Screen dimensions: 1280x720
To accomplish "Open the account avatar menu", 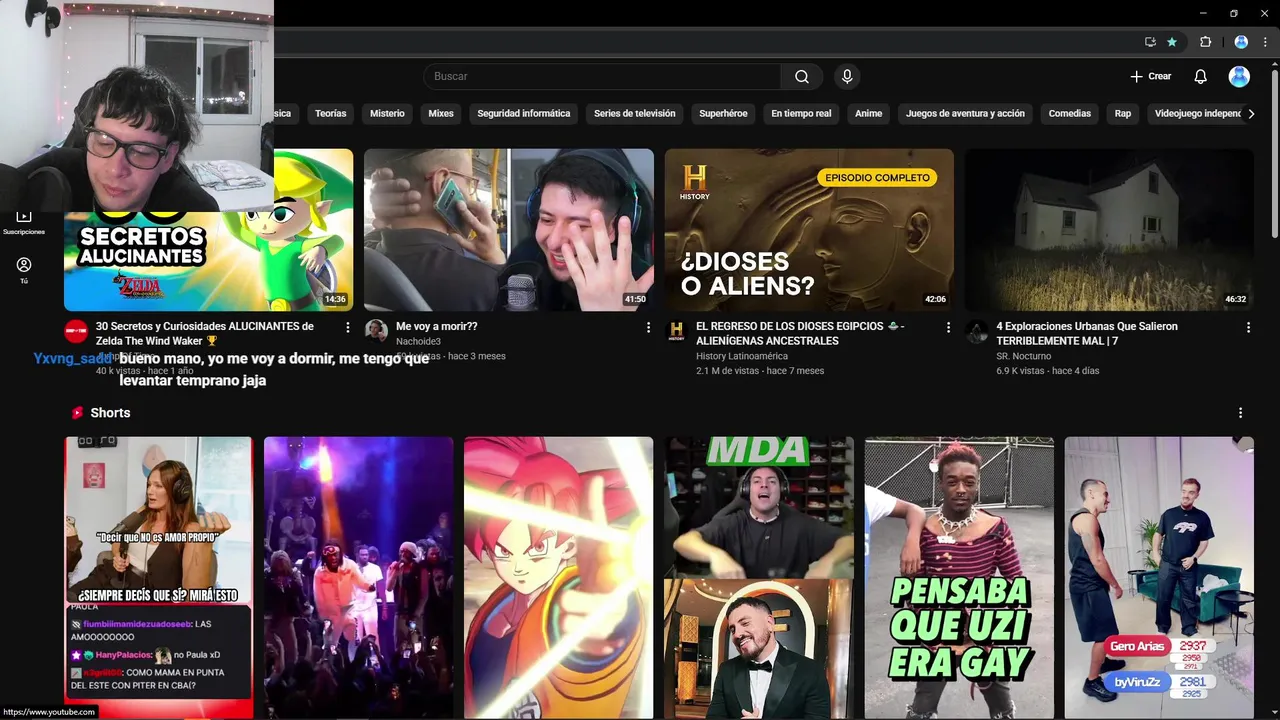I will pos(1239,77).
